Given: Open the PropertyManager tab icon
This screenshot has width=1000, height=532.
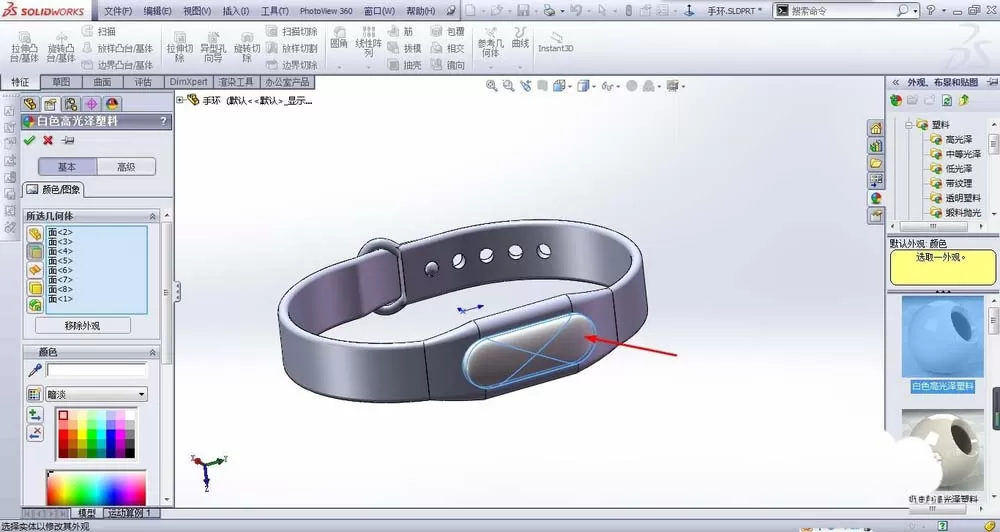Looking at the screenshot, I should (50, 104).
